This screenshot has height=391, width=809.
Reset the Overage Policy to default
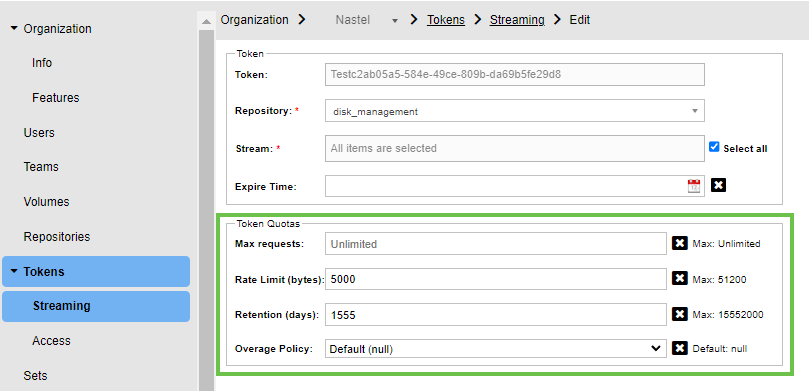(679, 348)
